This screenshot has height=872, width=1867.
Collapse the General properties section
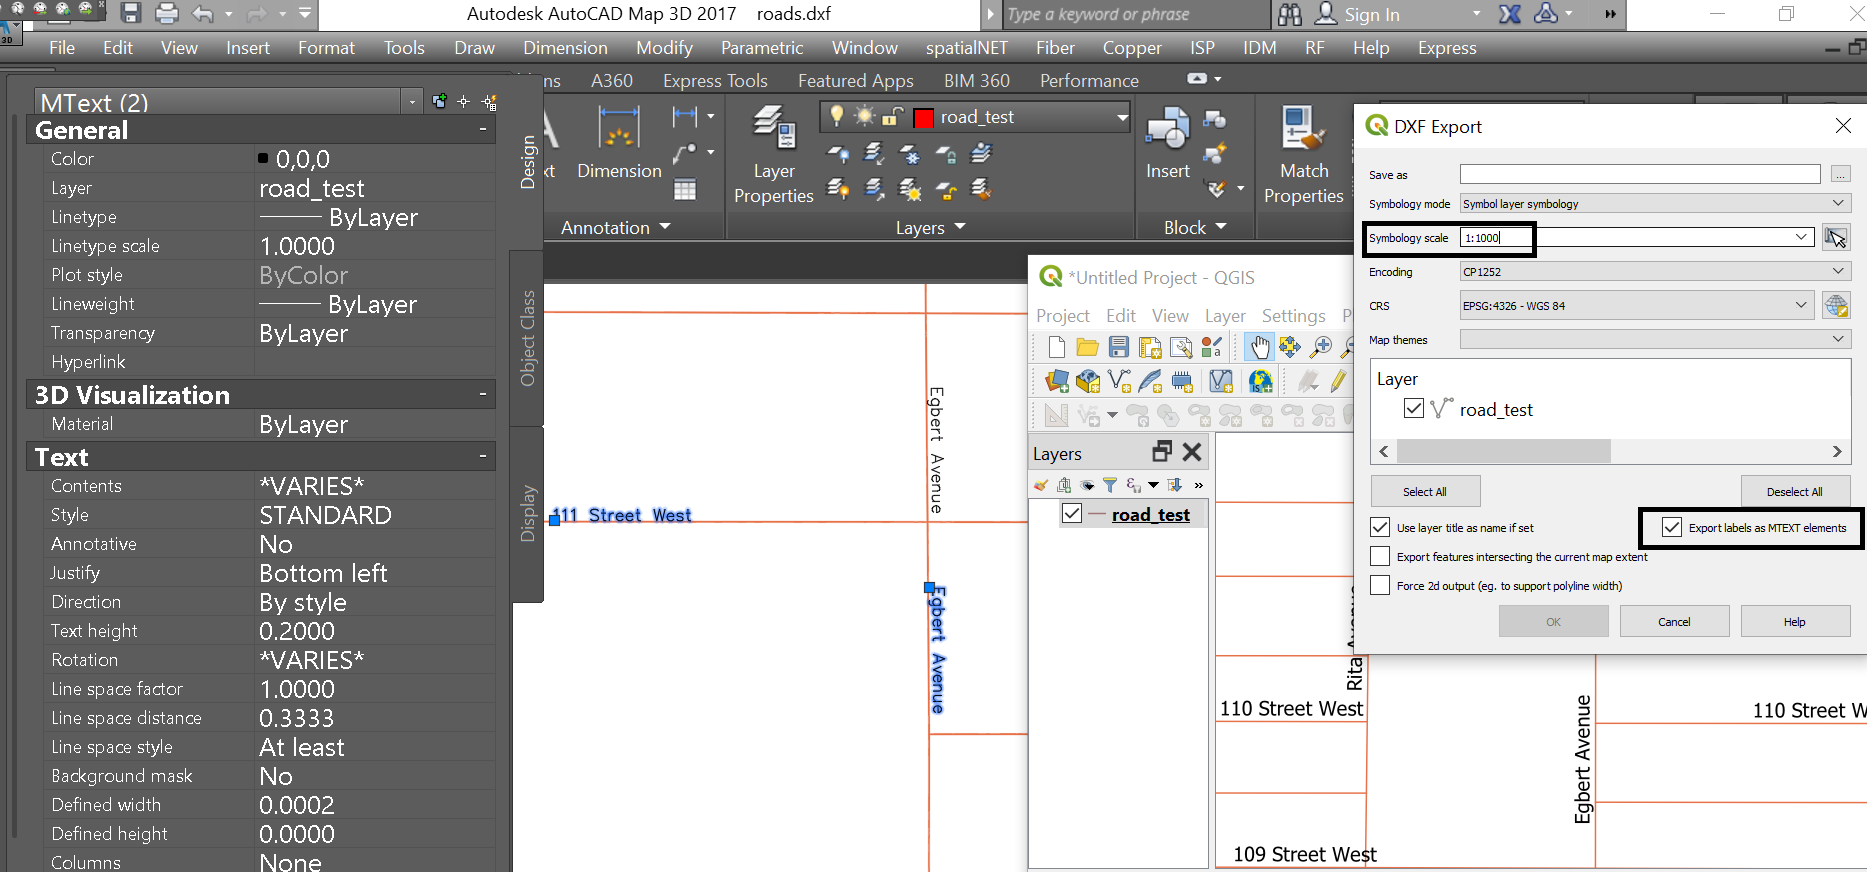click(x=483, y=129)
